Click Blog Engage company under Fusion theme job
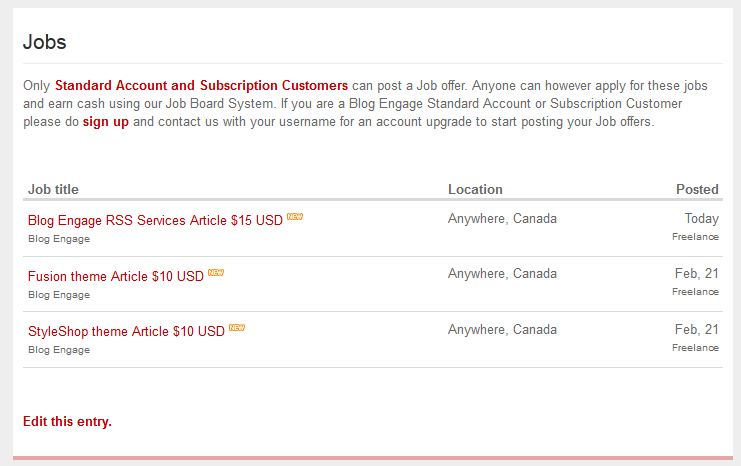 pos(59,295)
